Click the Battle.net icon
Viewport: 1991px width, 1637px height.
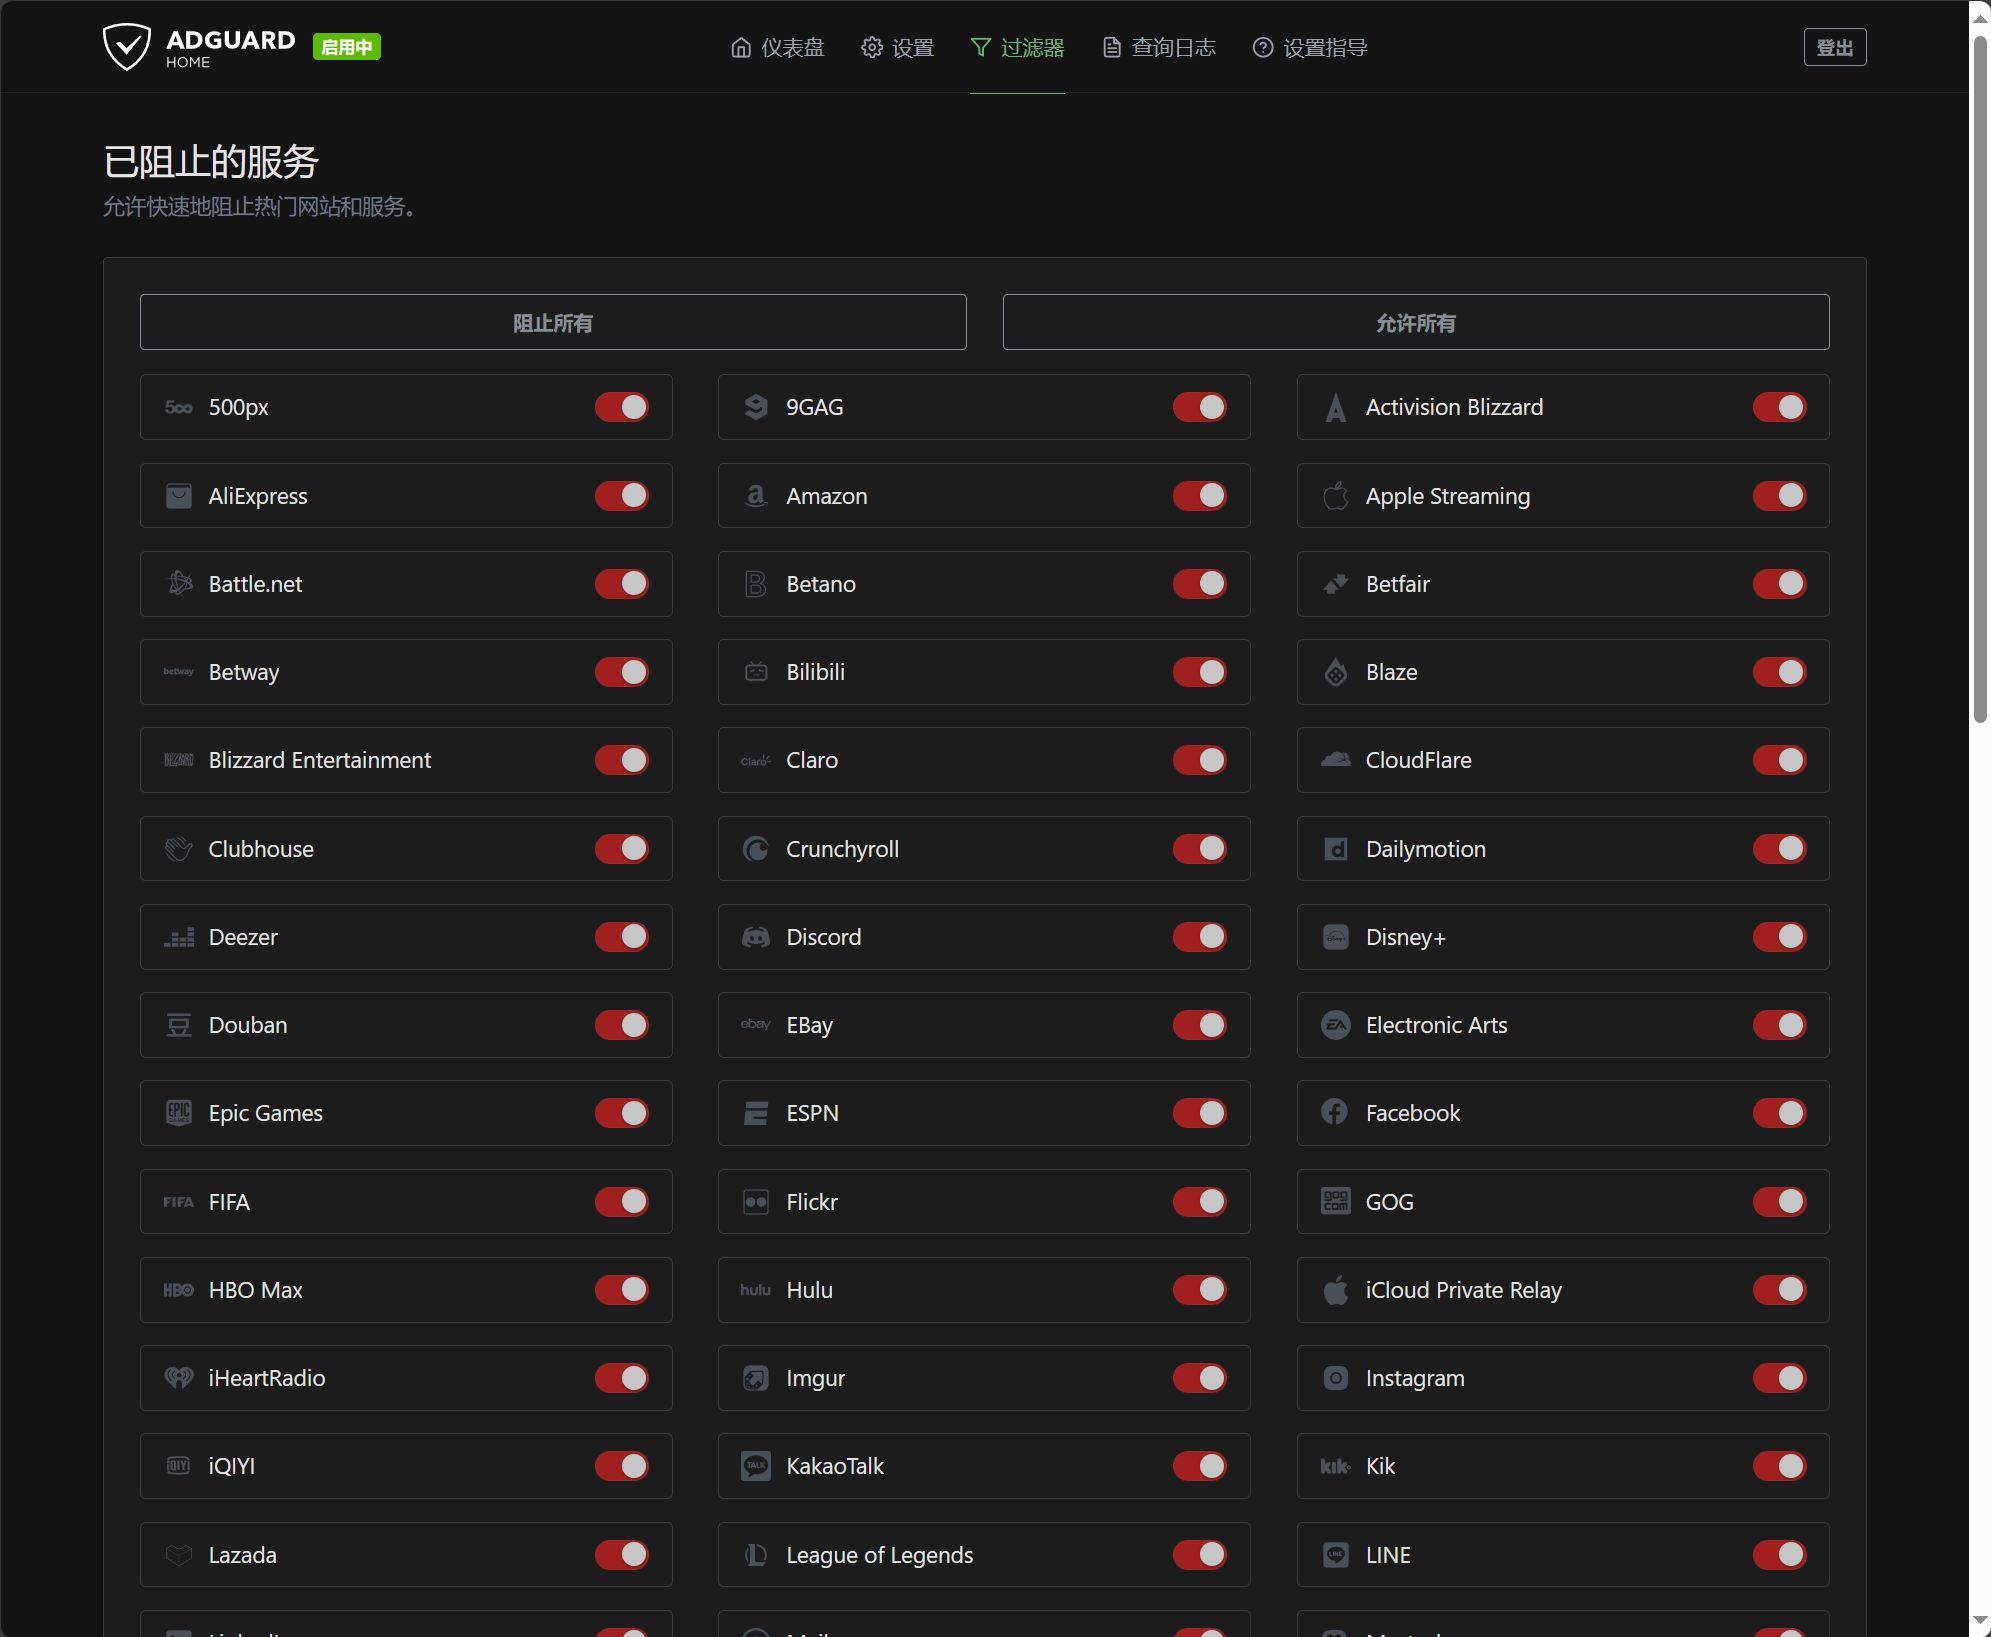click(x=179, y=584)
